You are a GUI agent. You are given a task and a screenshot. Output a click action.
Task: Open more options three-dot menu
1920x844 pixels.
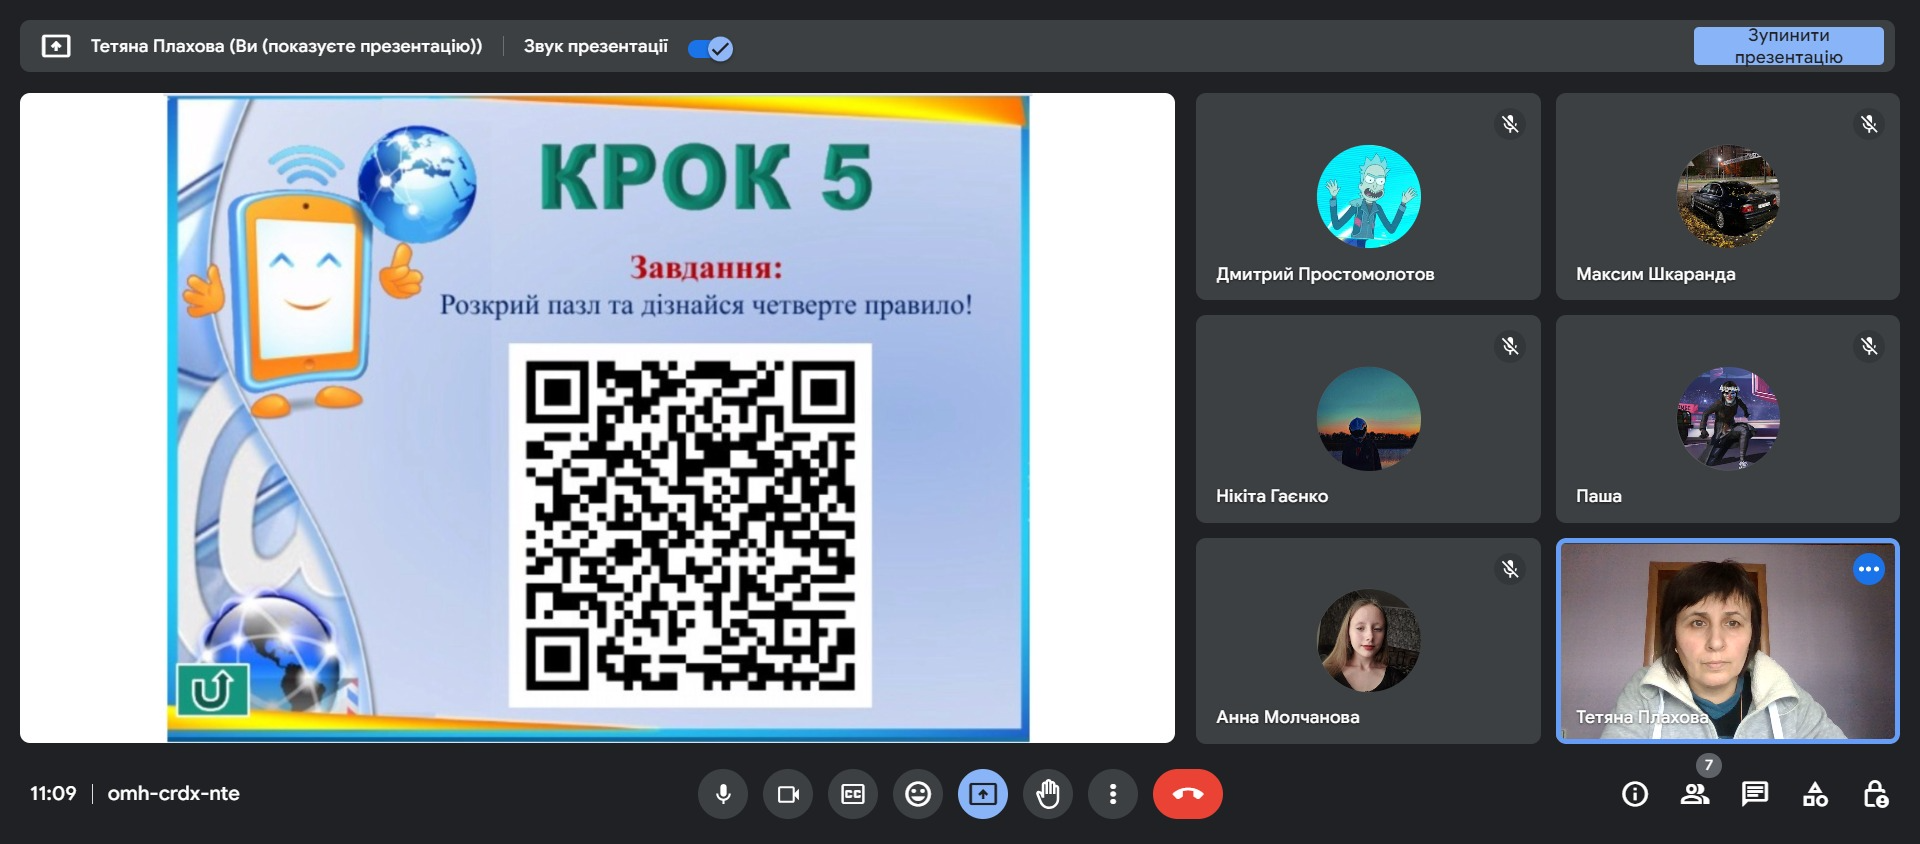click(1113, 794)
